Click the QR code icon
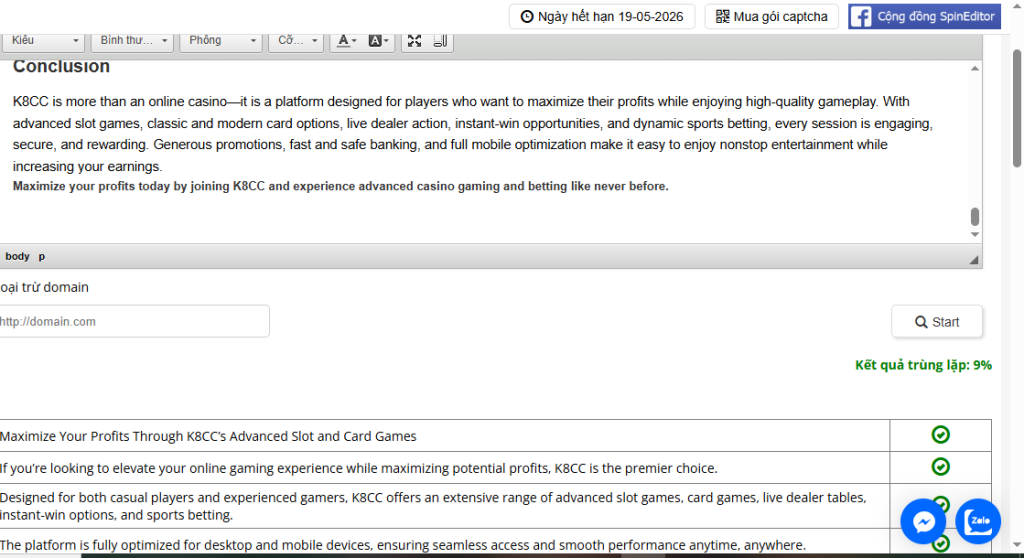 [x=722, y=17]
